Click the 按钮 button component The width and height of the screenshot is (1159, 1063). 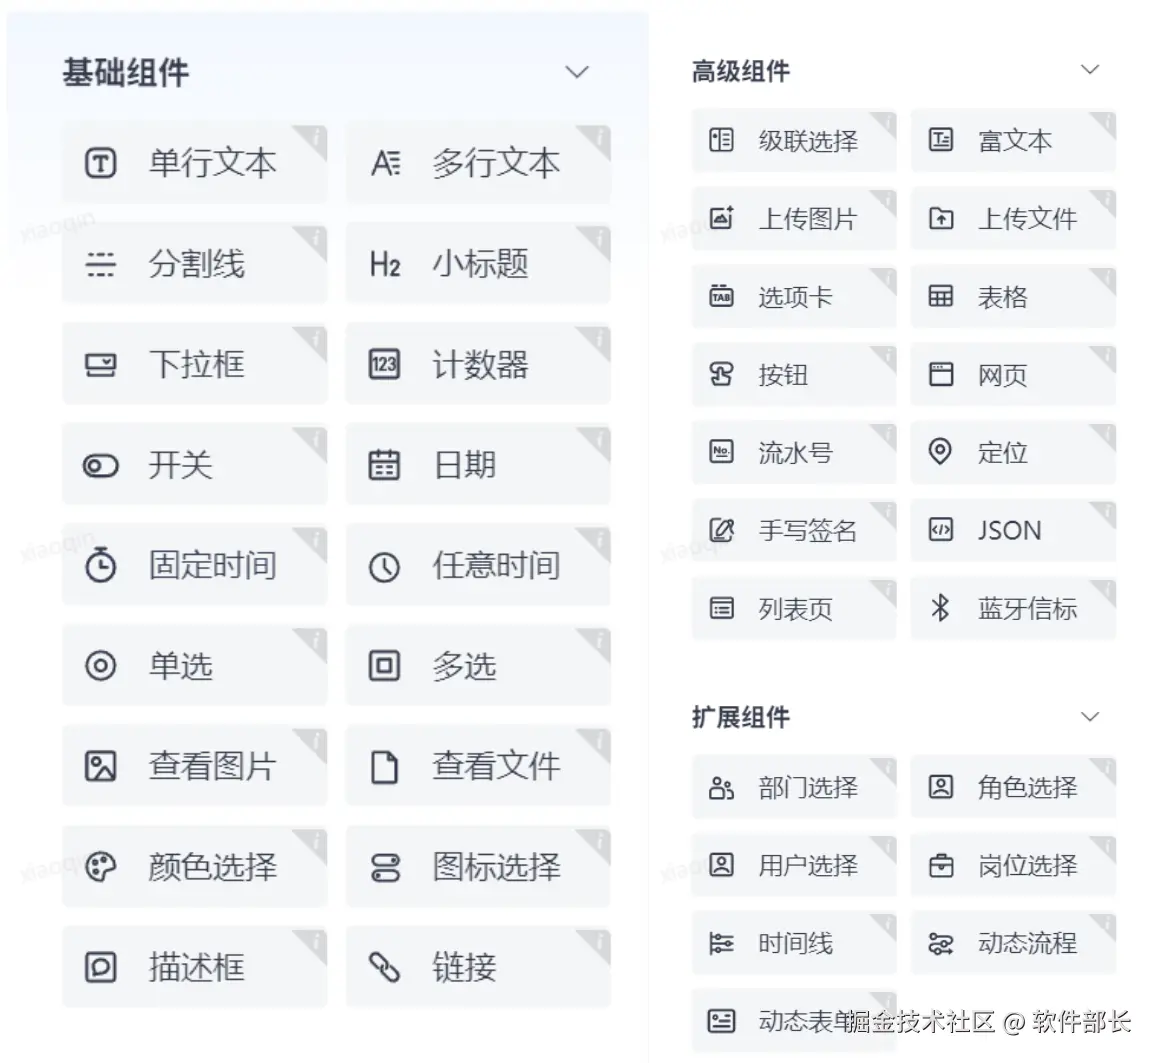pos(793,375)
